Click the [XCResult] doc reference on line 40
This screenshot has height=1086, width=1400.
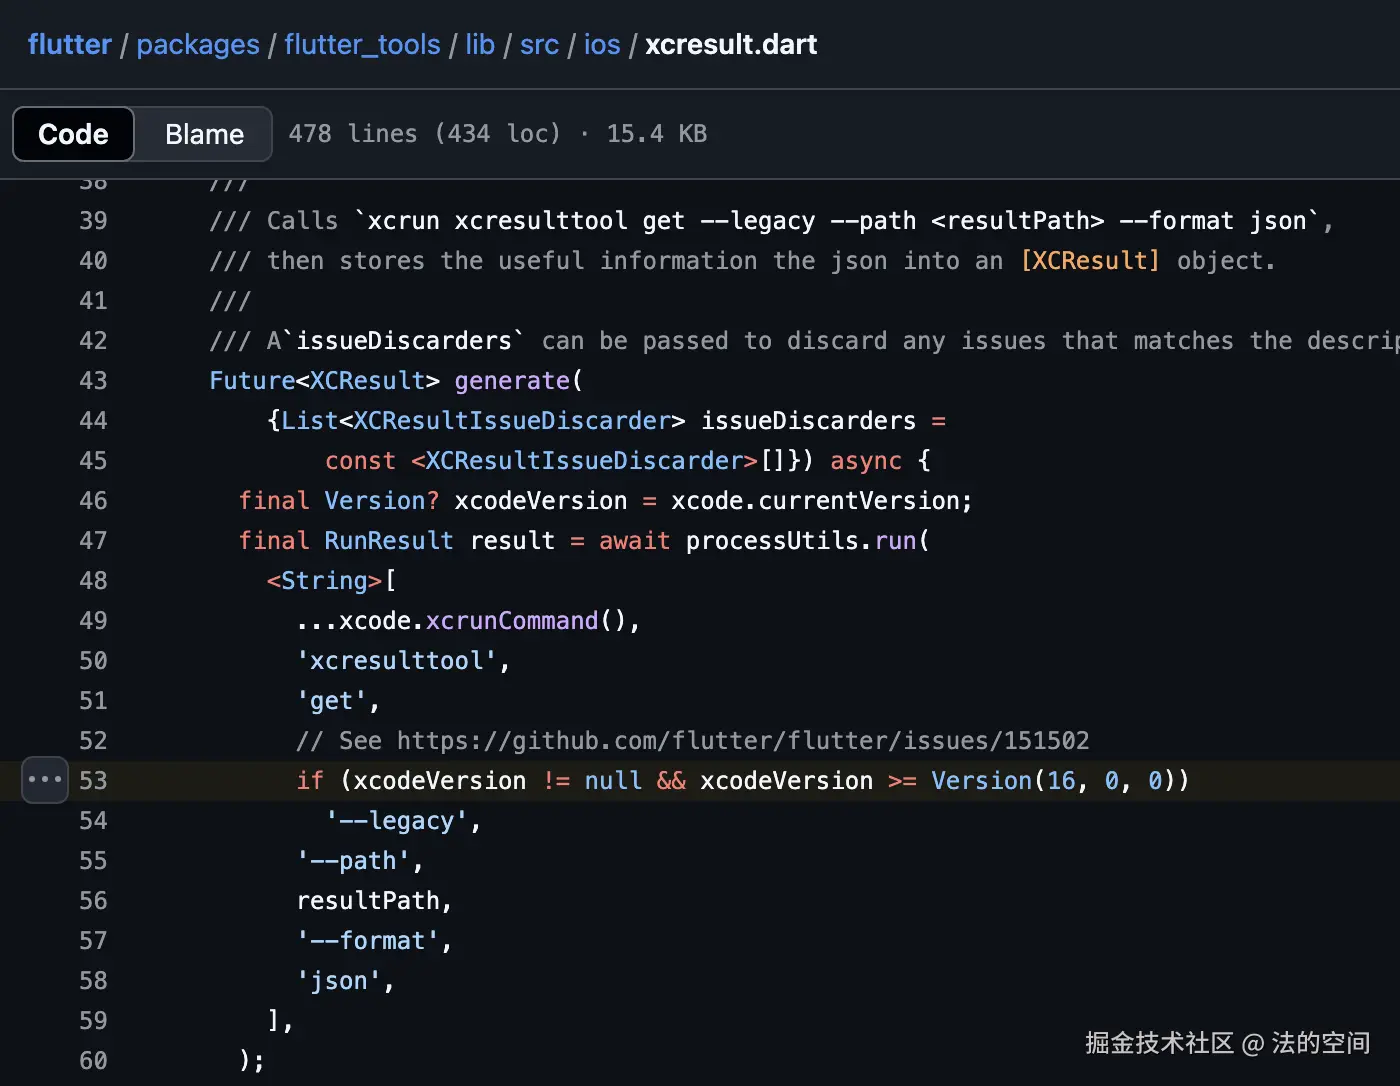[1090, 261]
